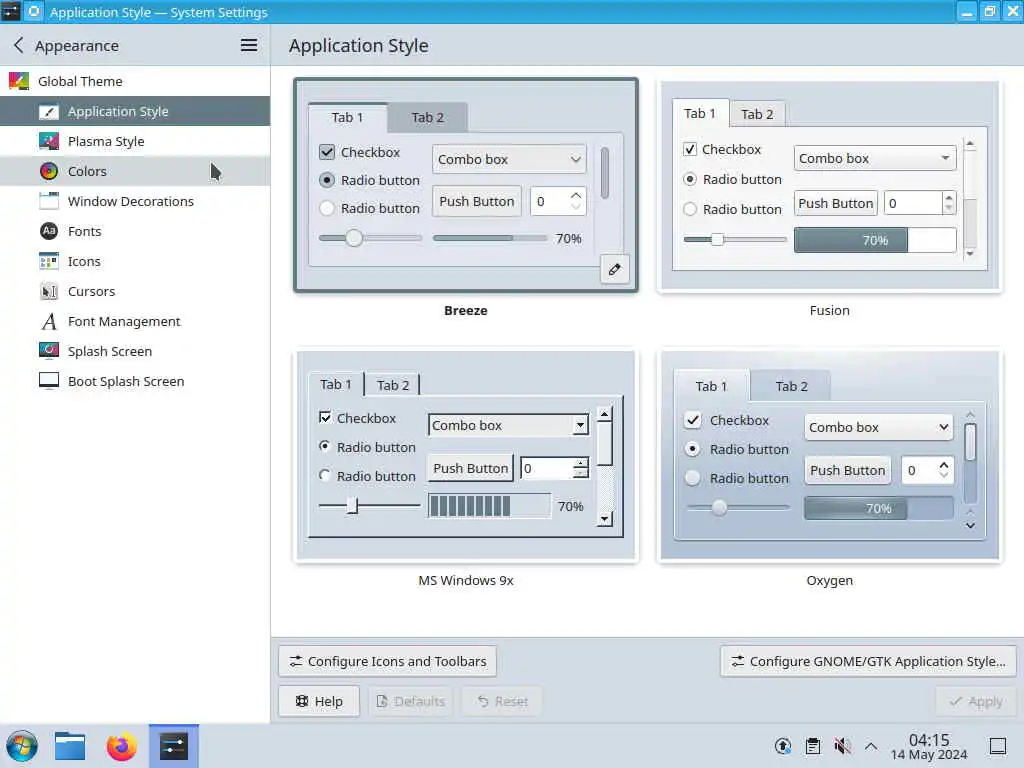Open the Combo box in Fusion preview
The image size is (1024, 768).
[875, 158]
